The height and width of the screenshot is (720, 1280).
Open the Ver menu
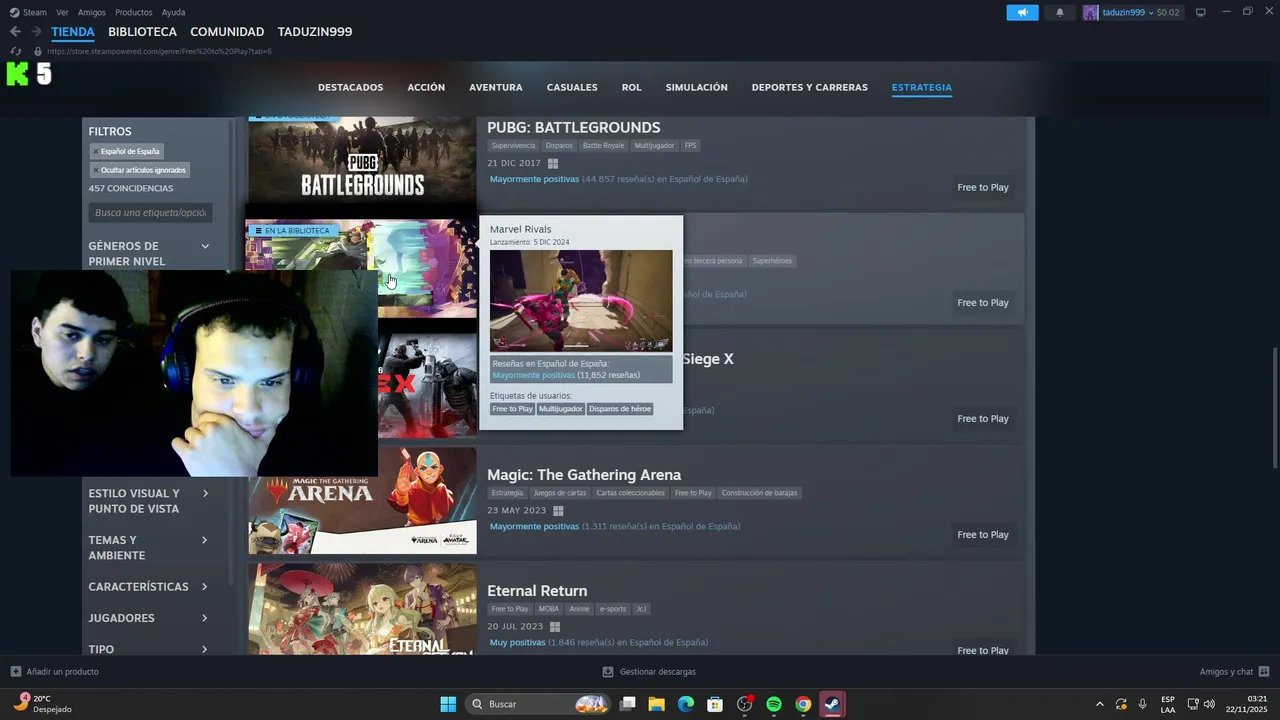[62, 12]
